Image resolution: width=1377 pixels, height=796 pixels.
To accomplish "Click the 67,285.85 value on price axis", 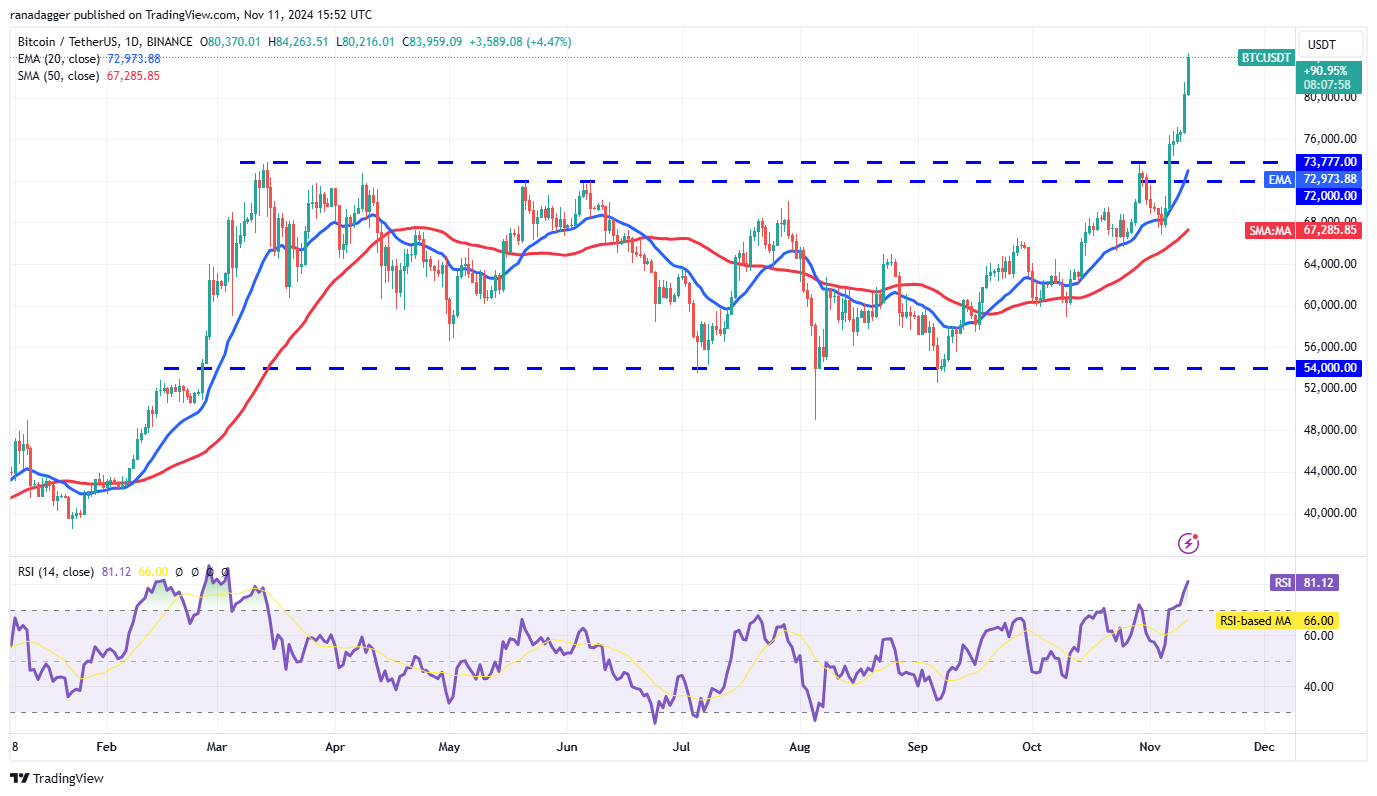I will [1330, 230].
